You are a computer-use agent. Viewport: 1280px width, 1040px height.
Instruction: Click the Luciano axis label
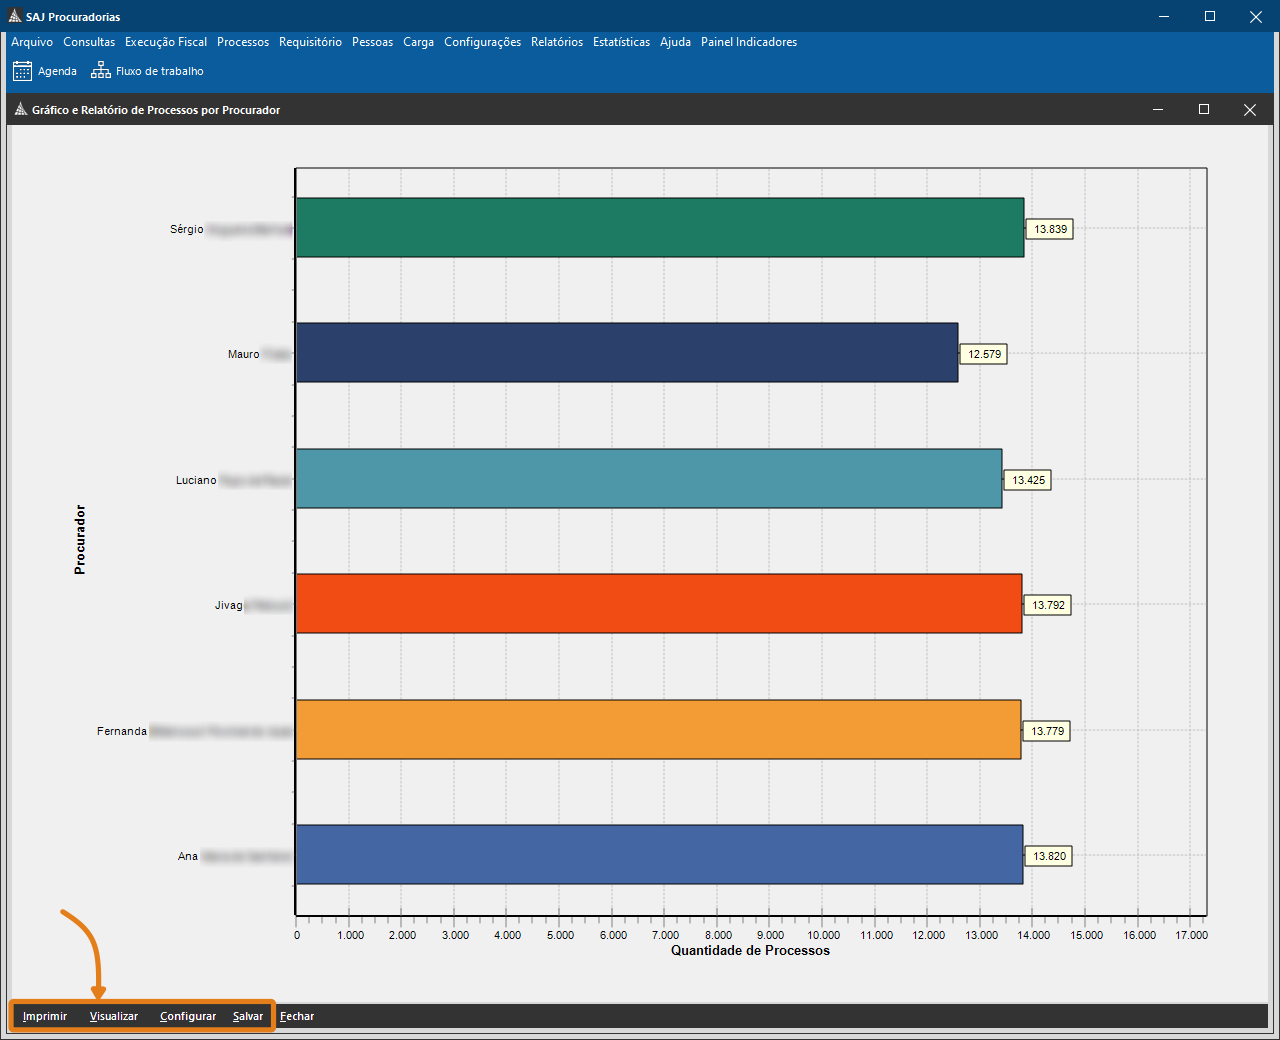click(x=196, y=480)
